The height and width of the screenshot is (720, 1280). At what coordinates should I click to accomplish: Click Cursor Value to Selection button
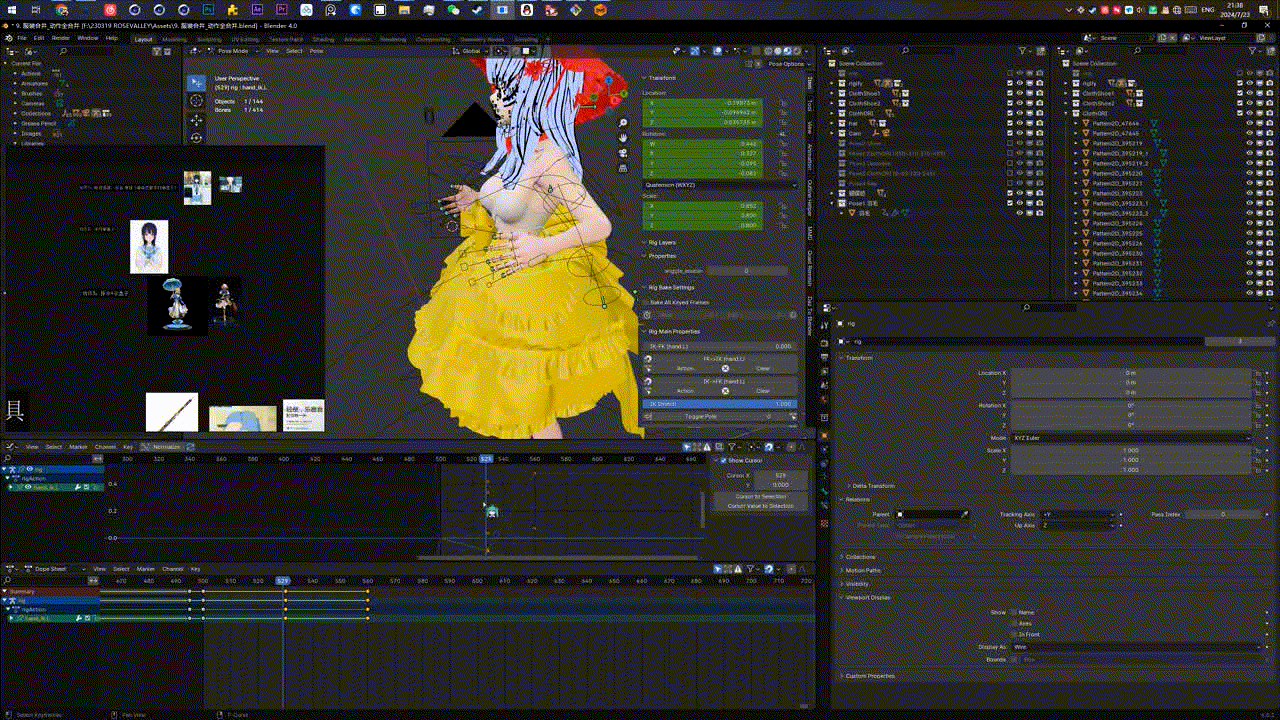(761, 506)
